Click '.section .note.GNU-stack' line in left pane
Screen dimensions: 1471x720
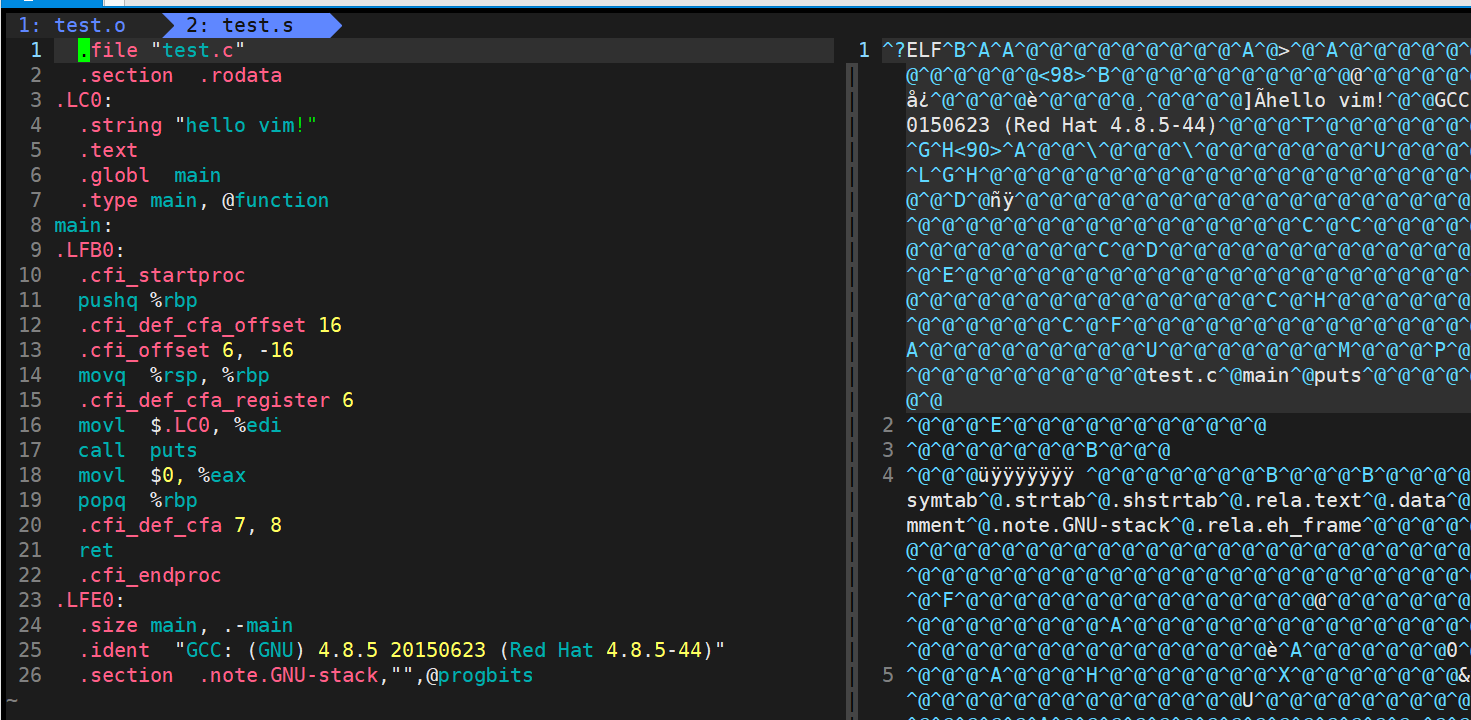[306, 675]
